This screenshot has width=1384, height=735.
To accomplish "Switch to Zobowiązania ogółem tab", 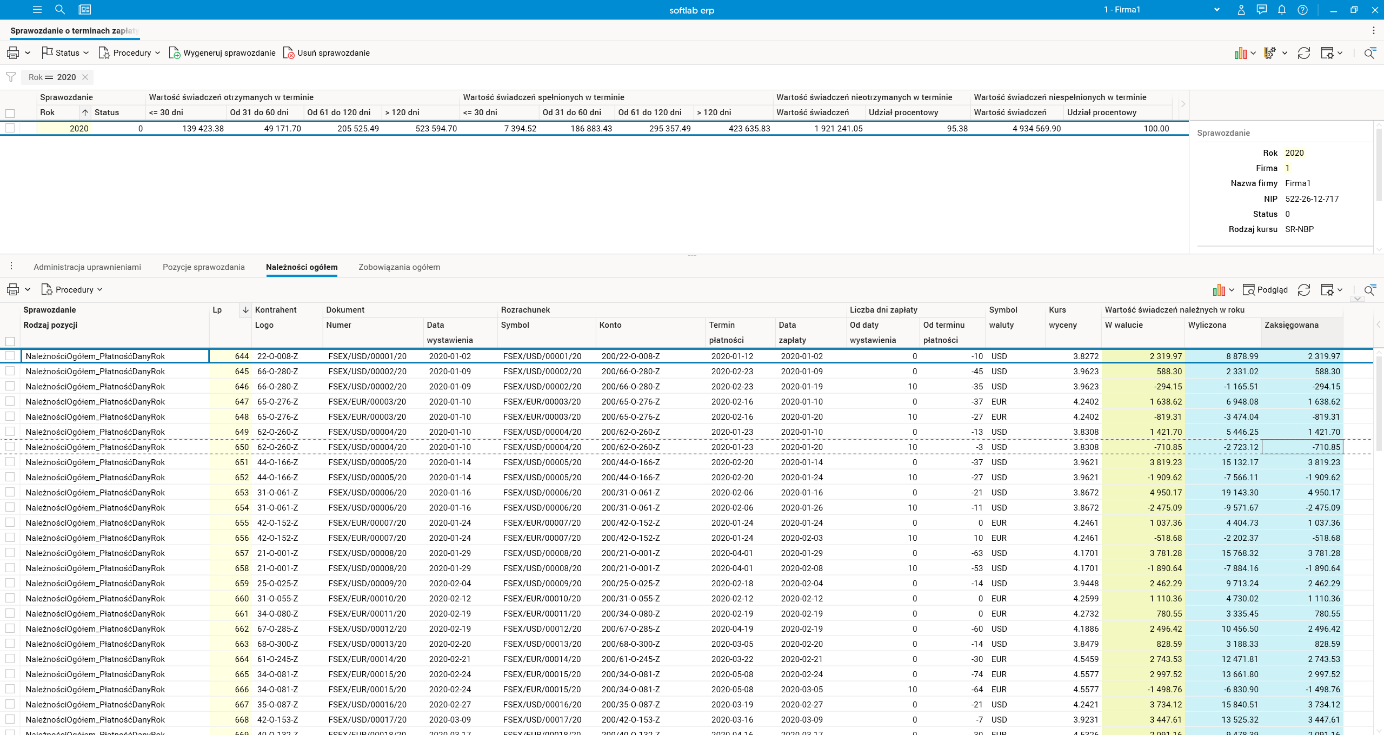I will pos(399,267).
